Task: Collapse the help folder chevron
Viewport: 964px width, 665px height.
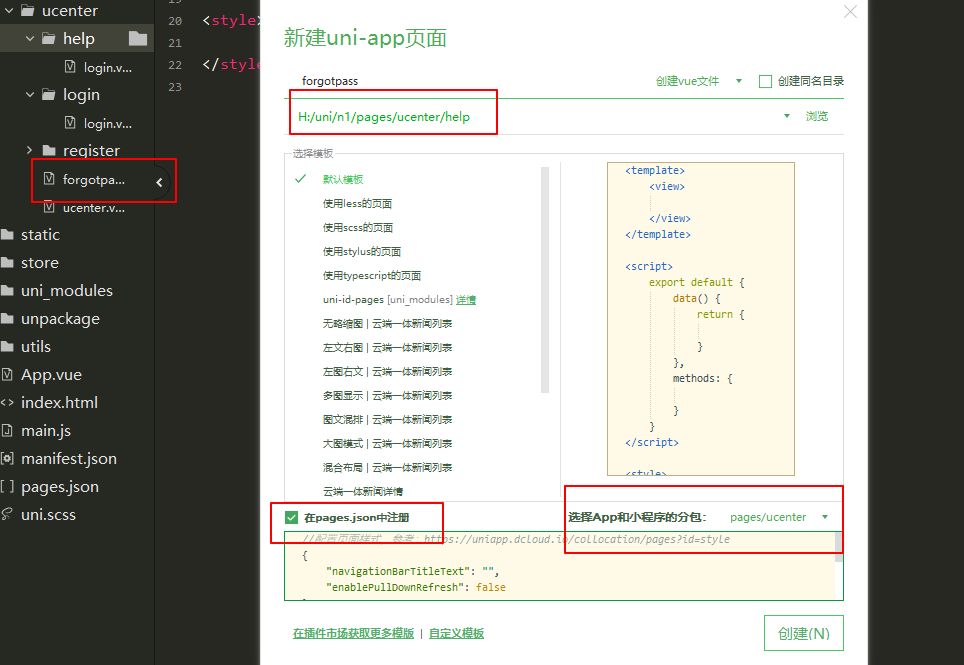Action: click(30, 38)
